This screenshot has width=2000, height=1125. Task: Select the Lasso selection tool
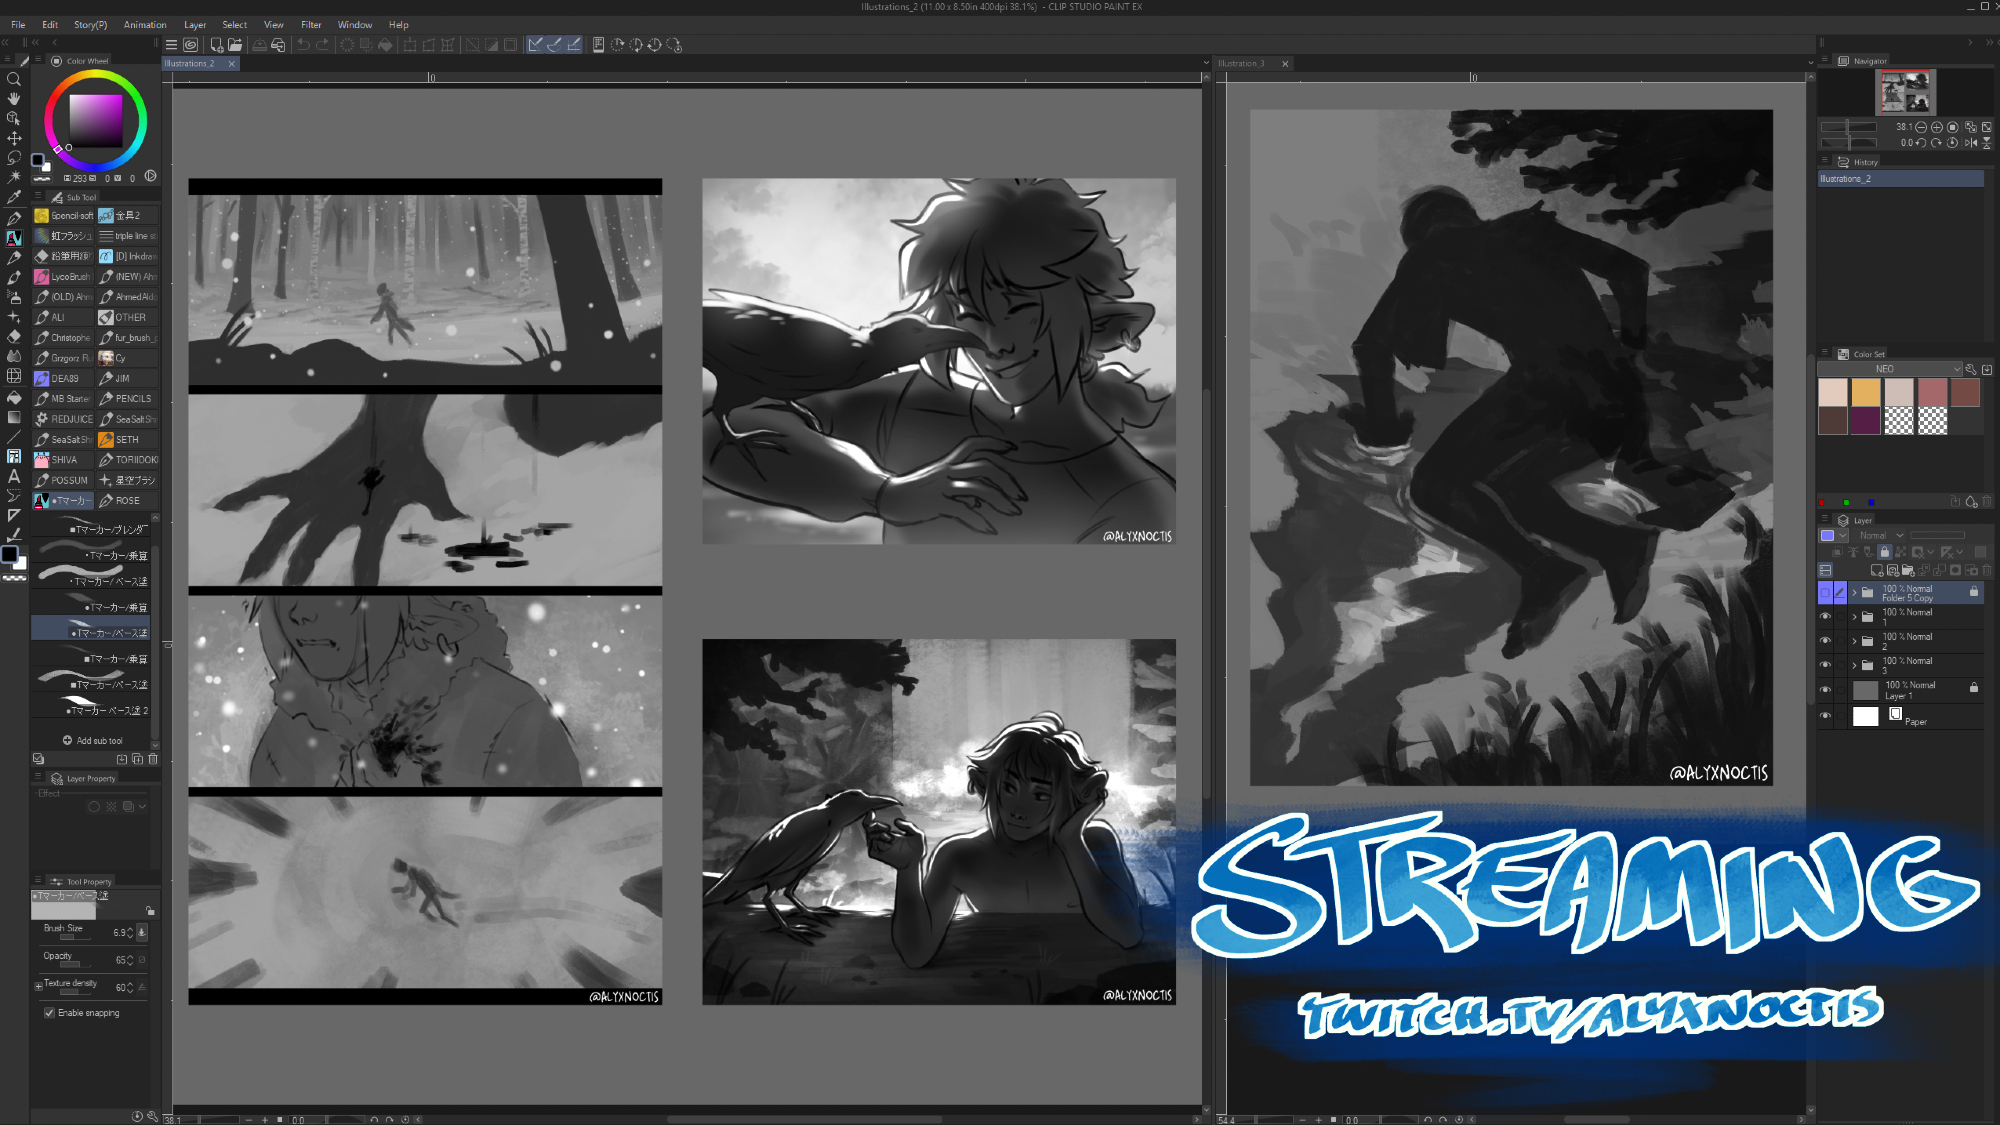click(14, 158)
